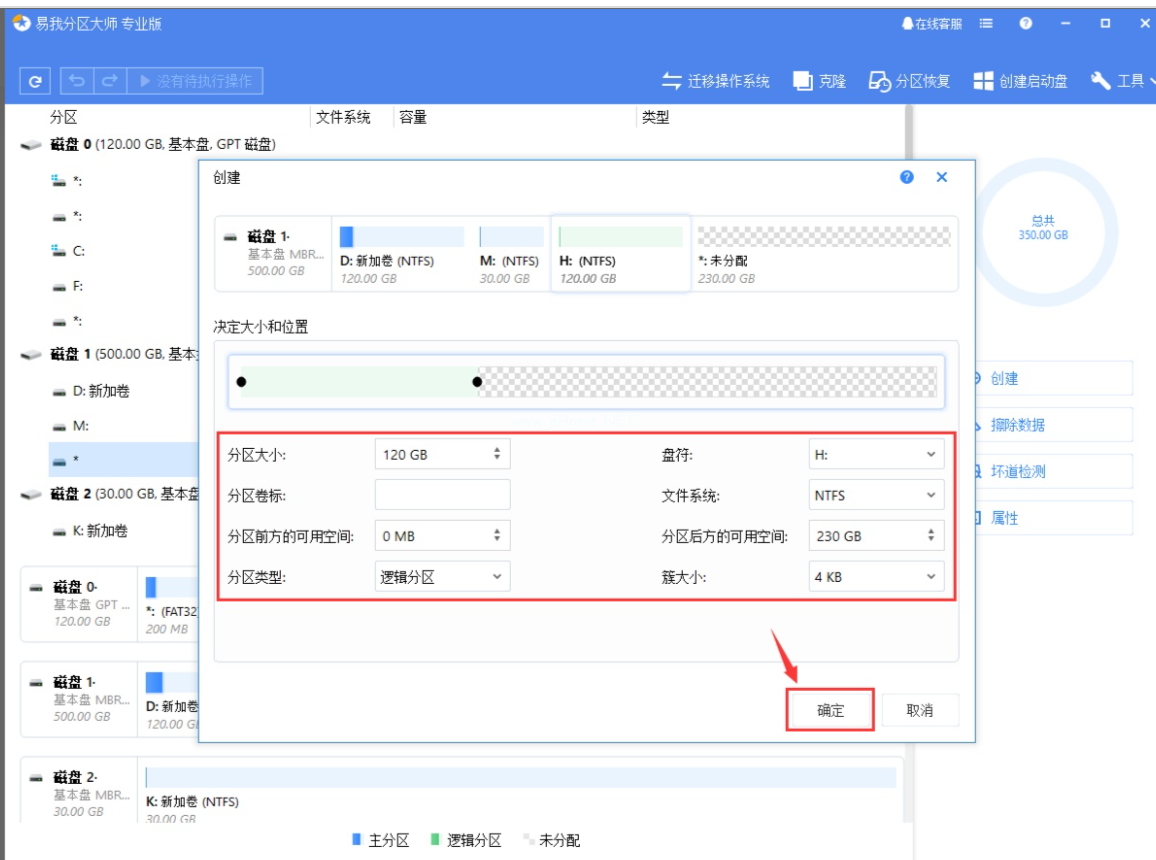The image size is (1156, 860).
Task: Open the 分区类型 逻辑分区 dropdown
Action: (x=442, y=577)
